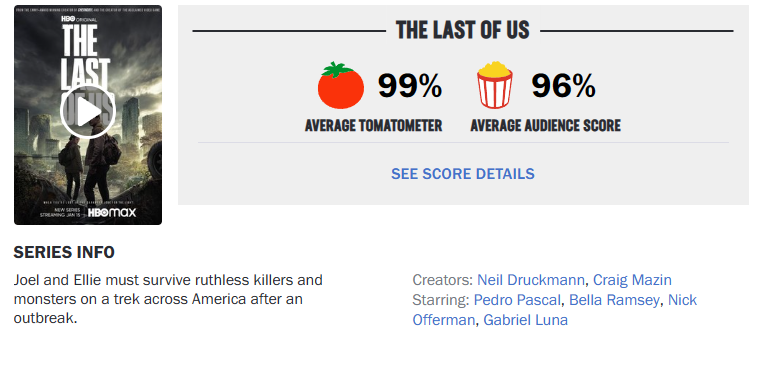Click the series synopsis paragraph
The image size is (757, 390).
168,299
